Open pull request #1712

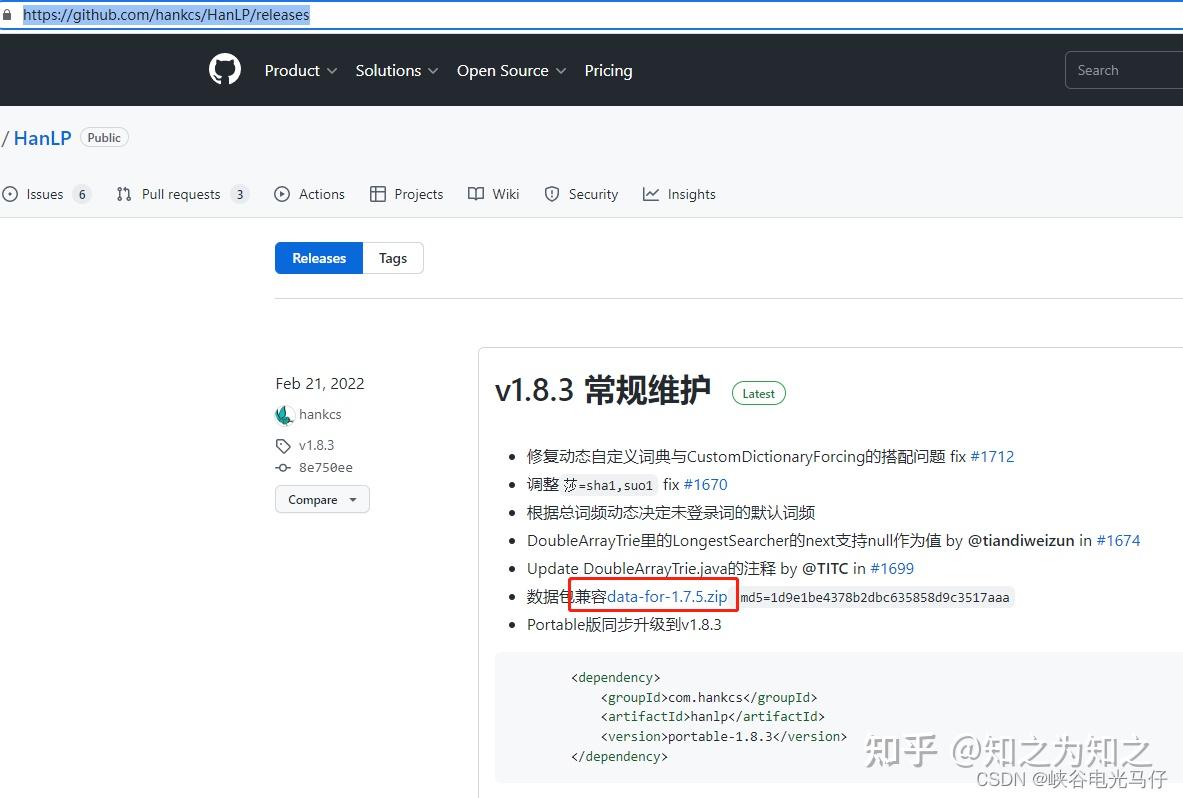[993, 455]
